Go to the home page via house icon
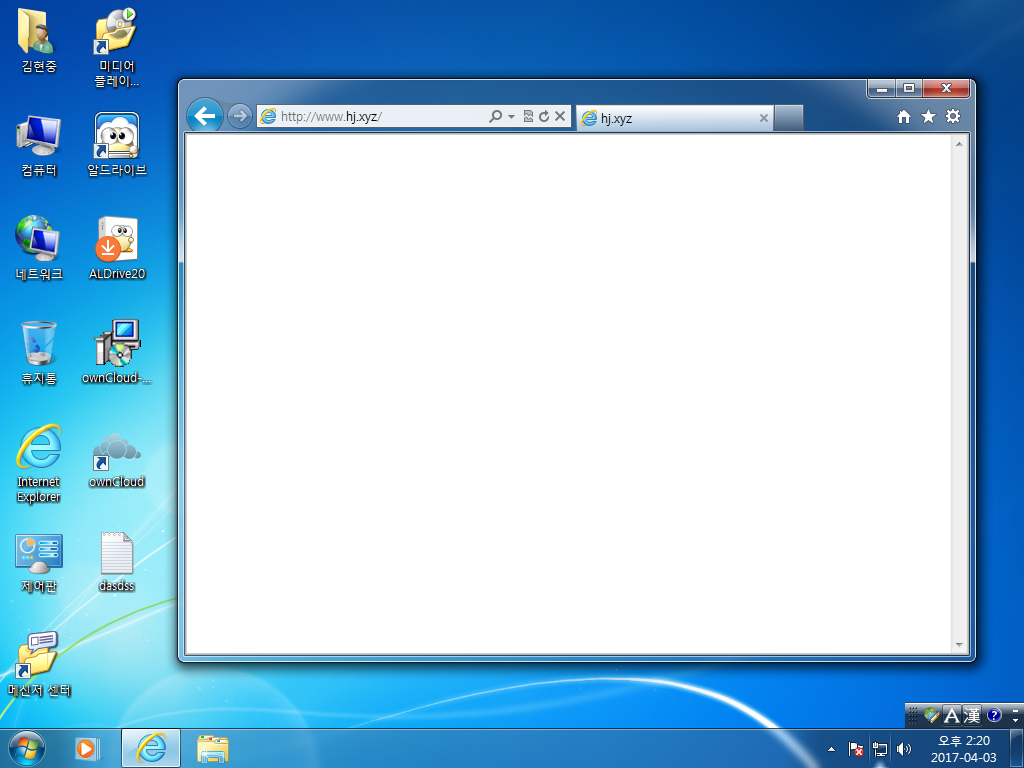The width and height of the screenshot is (1024, 768). [x=904, y=116]
